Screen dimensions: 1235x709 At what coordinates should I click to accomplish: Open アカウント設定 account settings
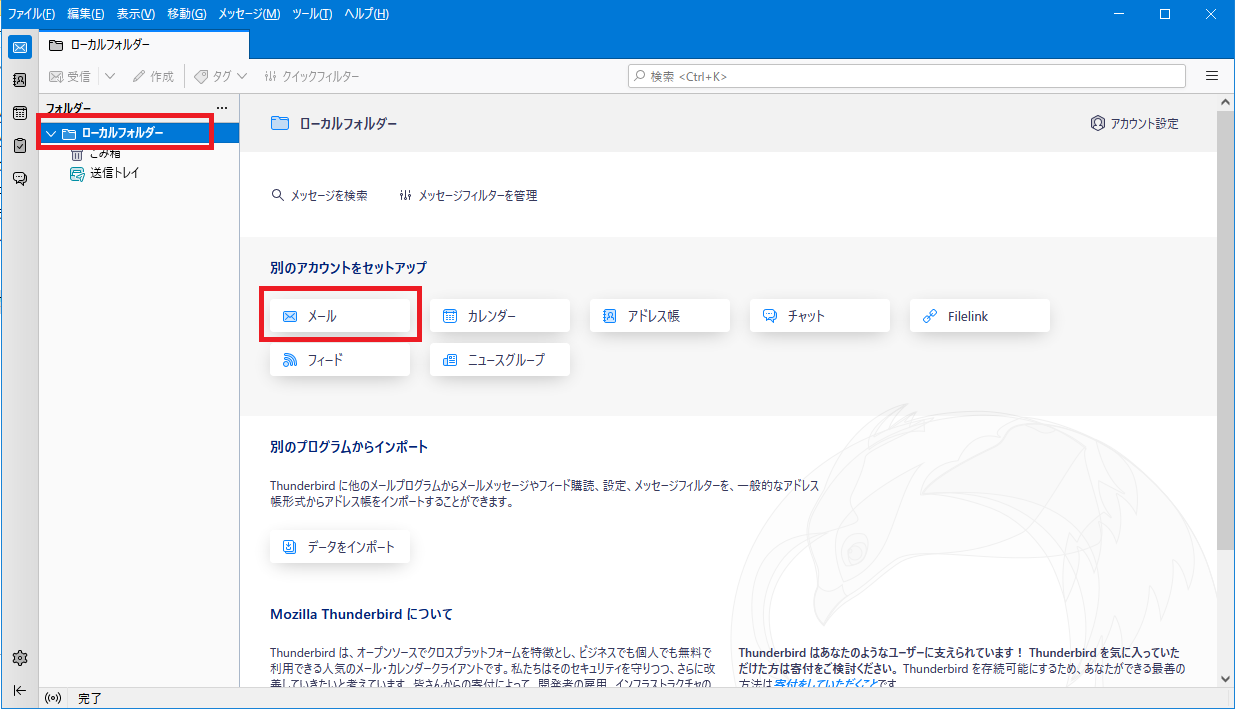coord(1134,123)
